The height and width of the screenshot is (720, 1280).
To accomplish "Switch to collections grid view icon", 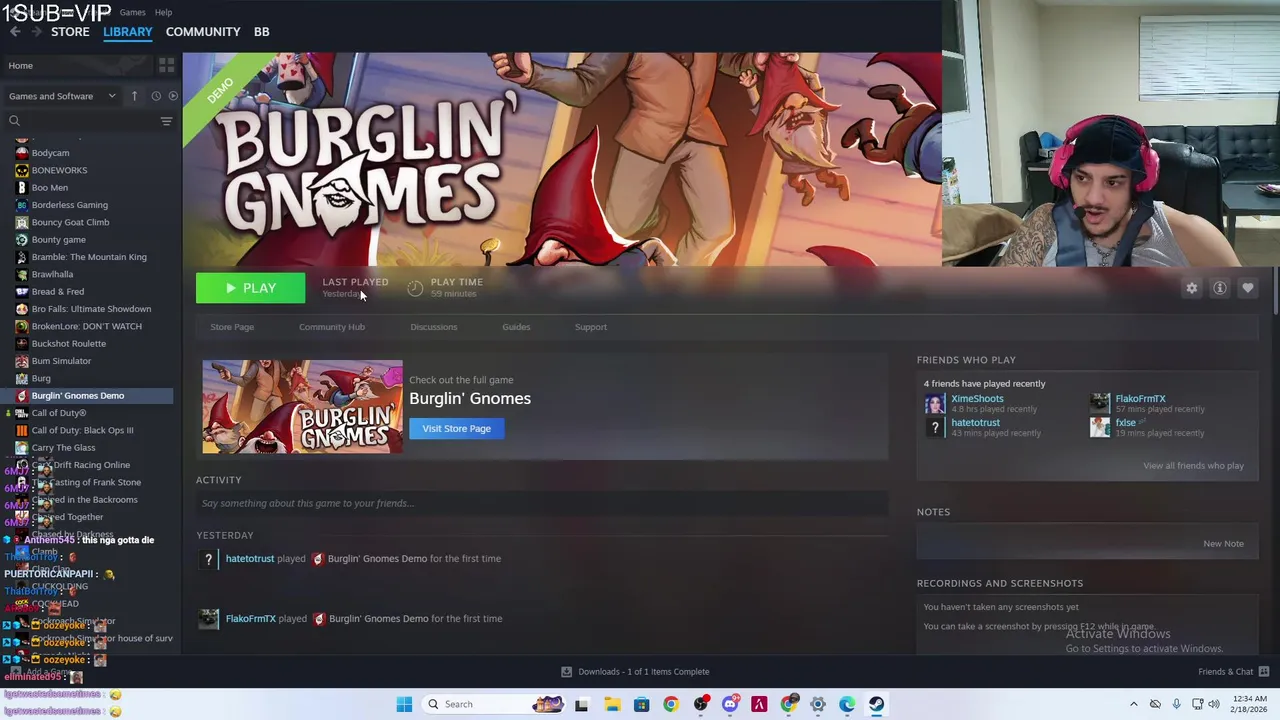I will (x=166, y=66).
